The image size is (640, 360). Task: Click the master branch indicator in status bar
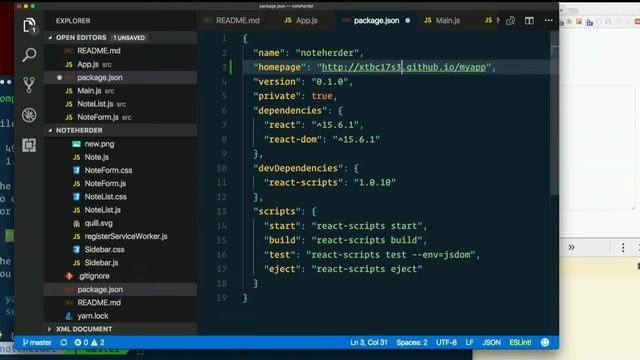click(37, 342)
